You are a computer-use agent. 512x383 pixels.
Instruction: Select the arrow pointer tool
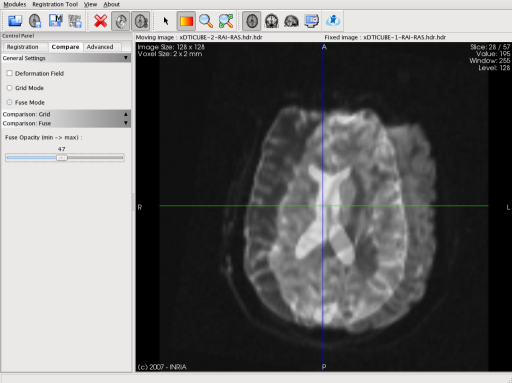[x=166, y=21]
